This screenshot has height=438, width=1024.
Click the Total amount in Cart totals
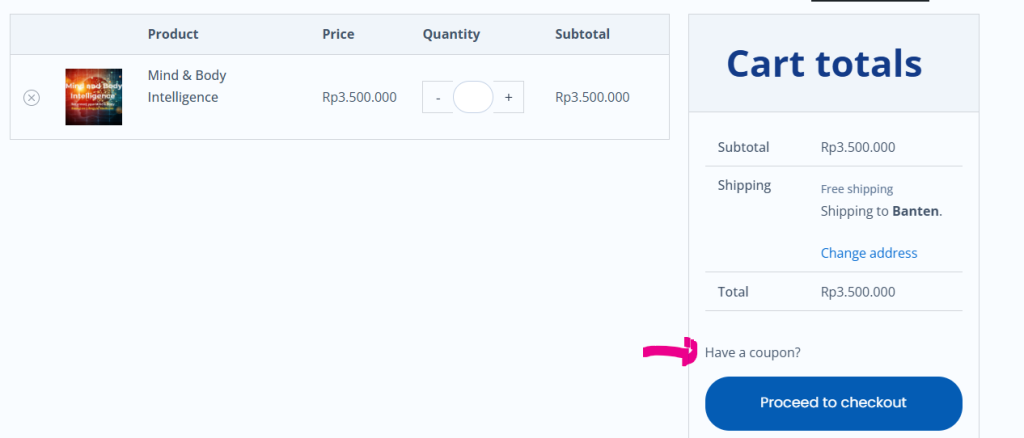pyautogui.click(x=858, y=292)
